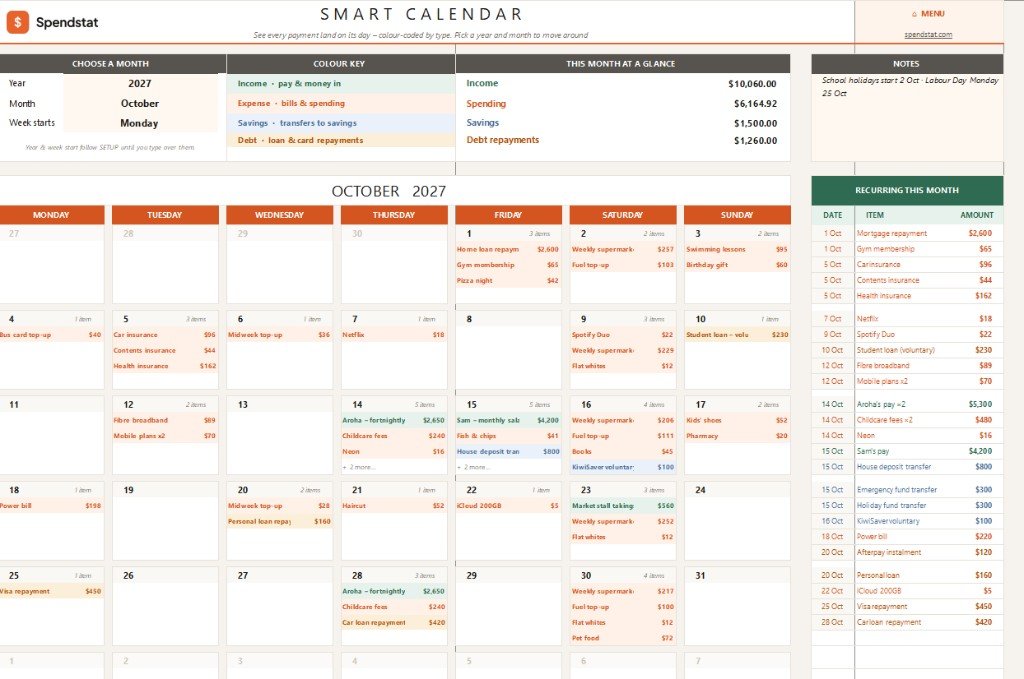Select the Debt repayments total $1,260.00

755,140
